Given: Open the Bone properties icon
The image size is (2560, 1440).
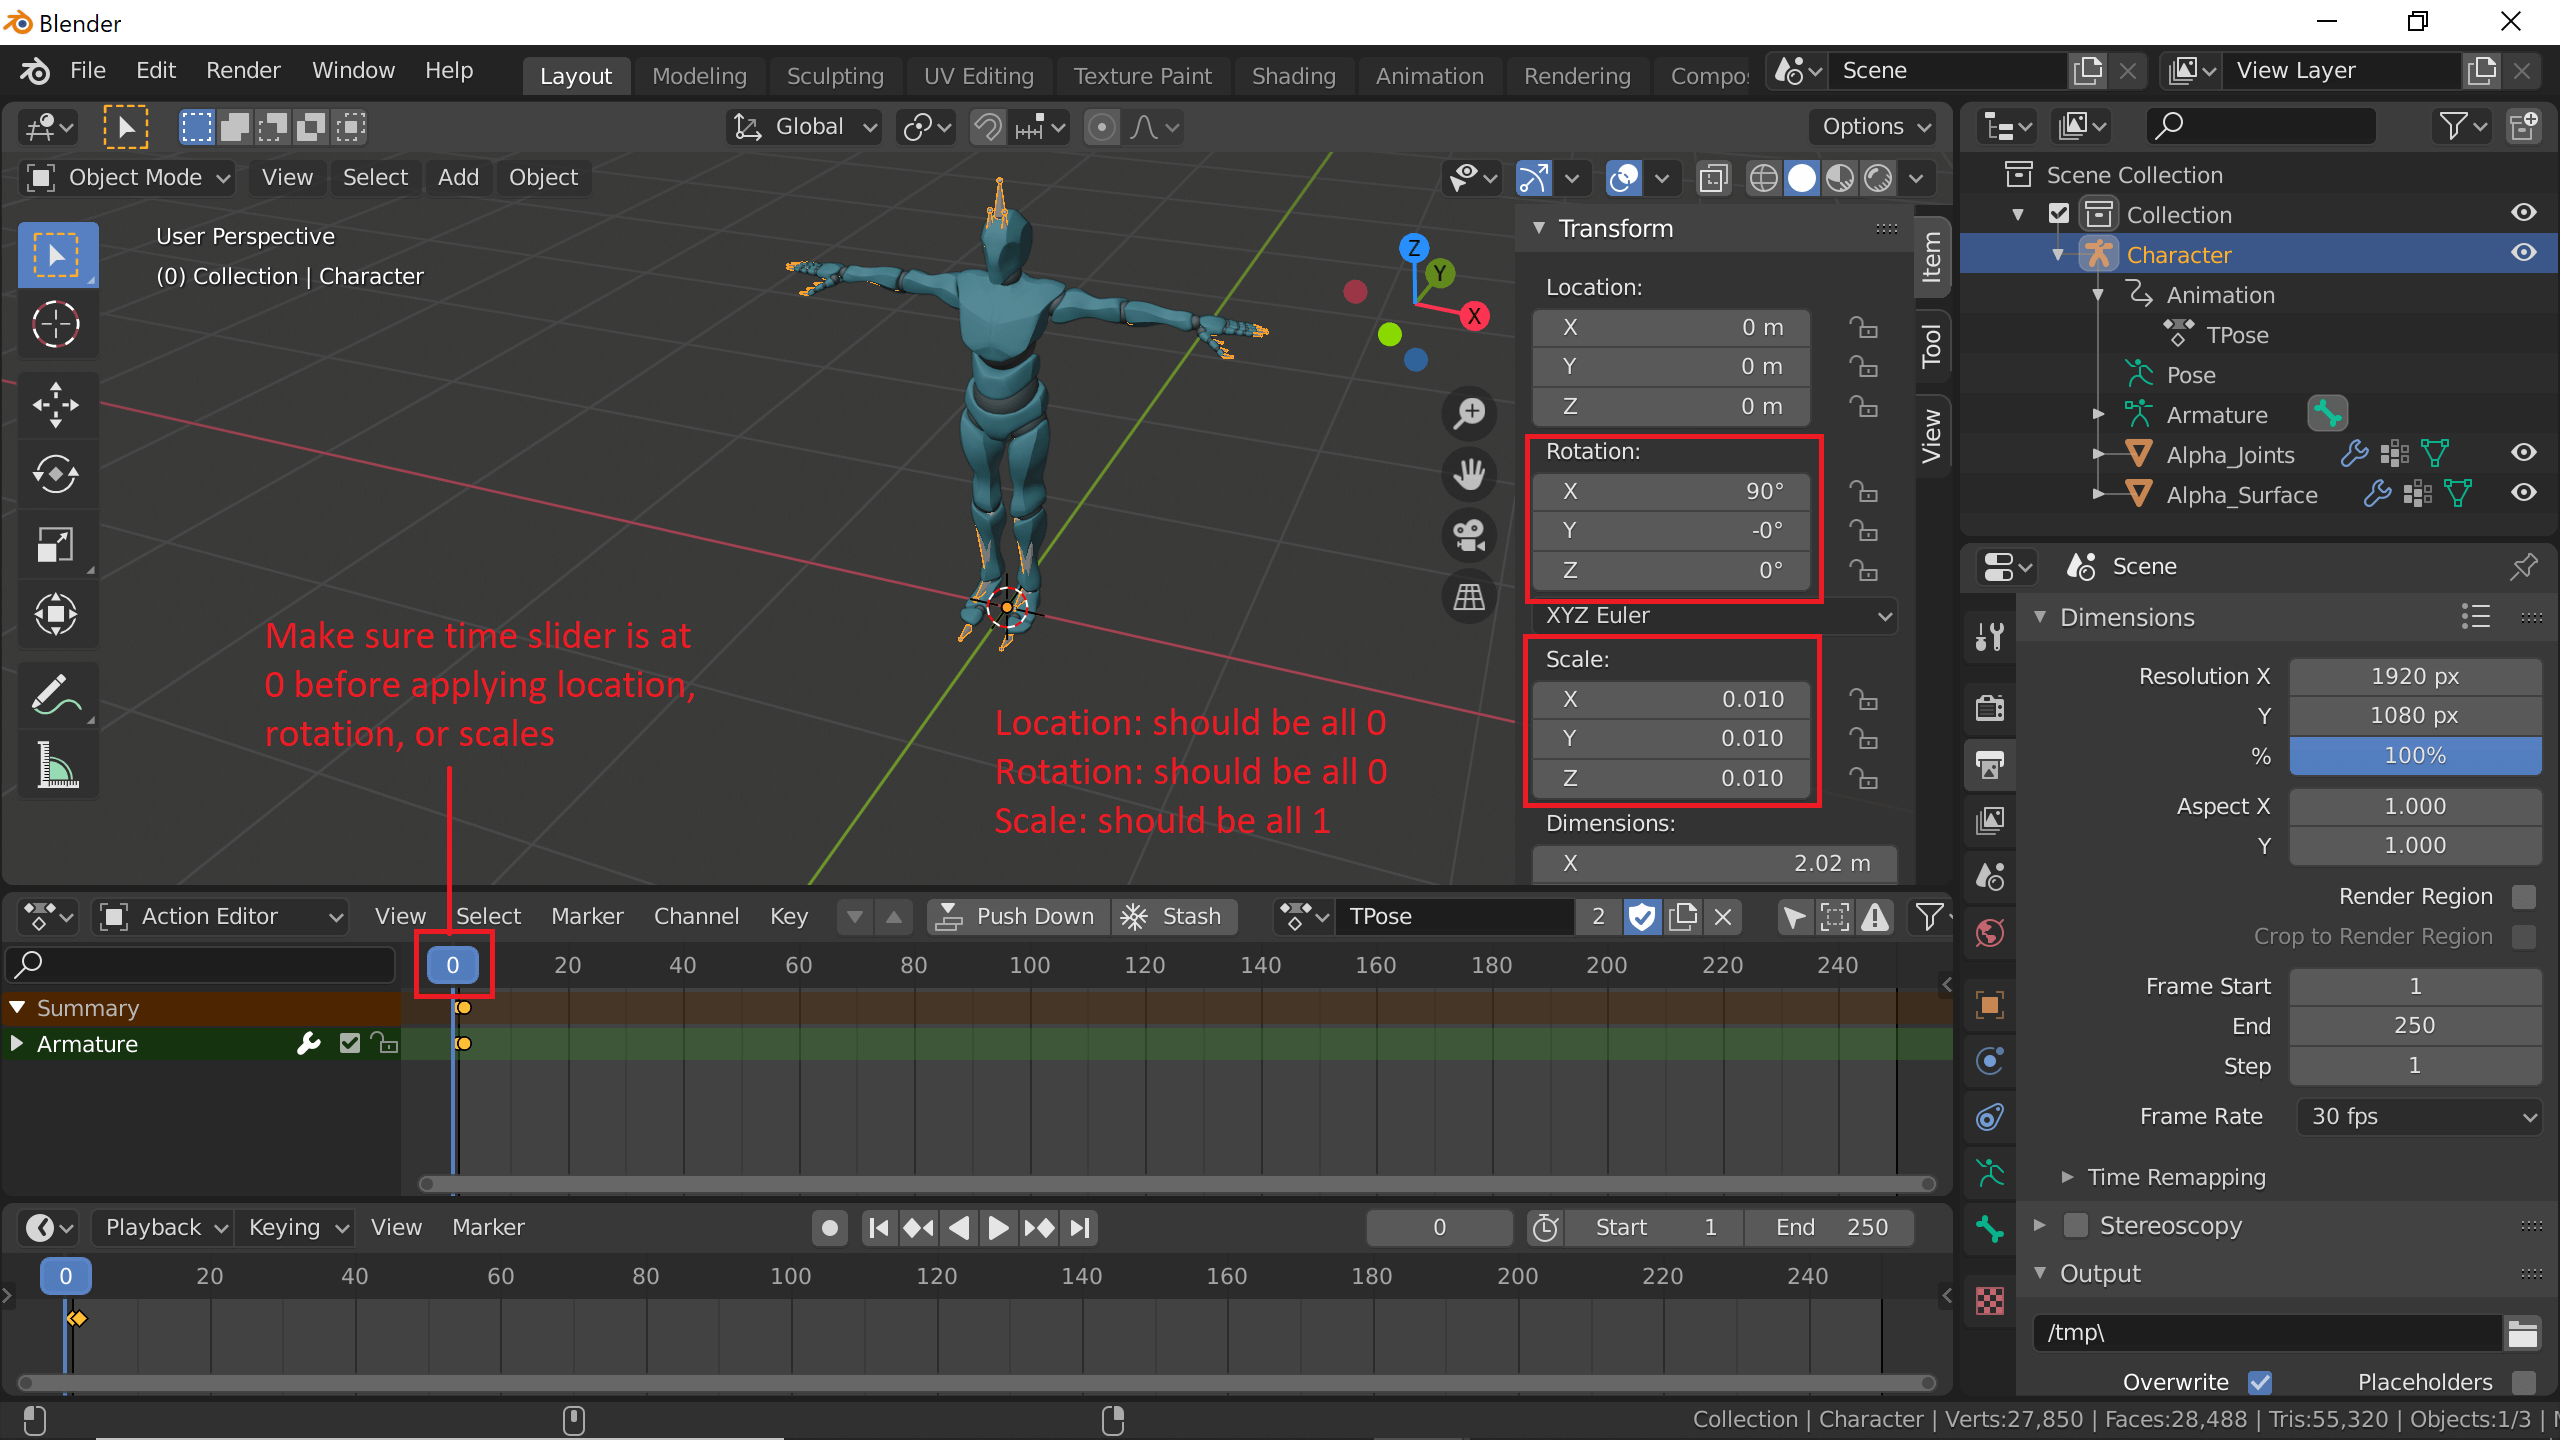Looking at the screenshot, I should click(1990, 1229).
